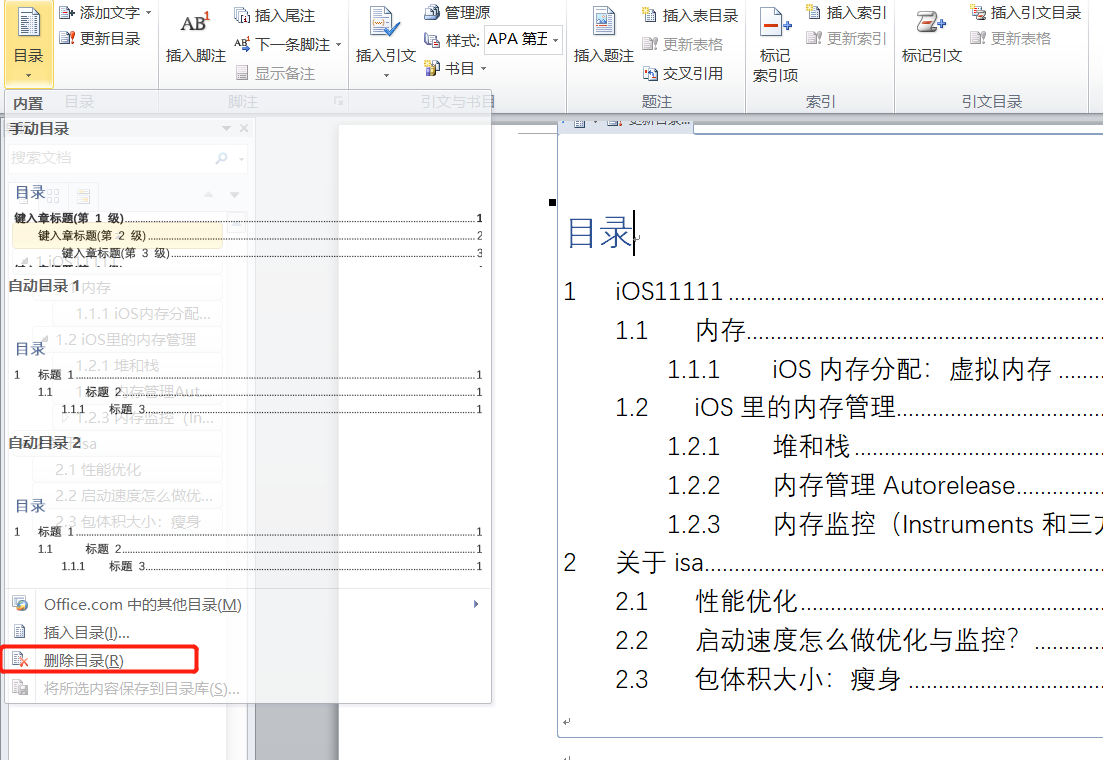Open 管理源 manage sources
Viewport: 1103px width, 760px height.
pyautogui.click(x=457, y=12)
